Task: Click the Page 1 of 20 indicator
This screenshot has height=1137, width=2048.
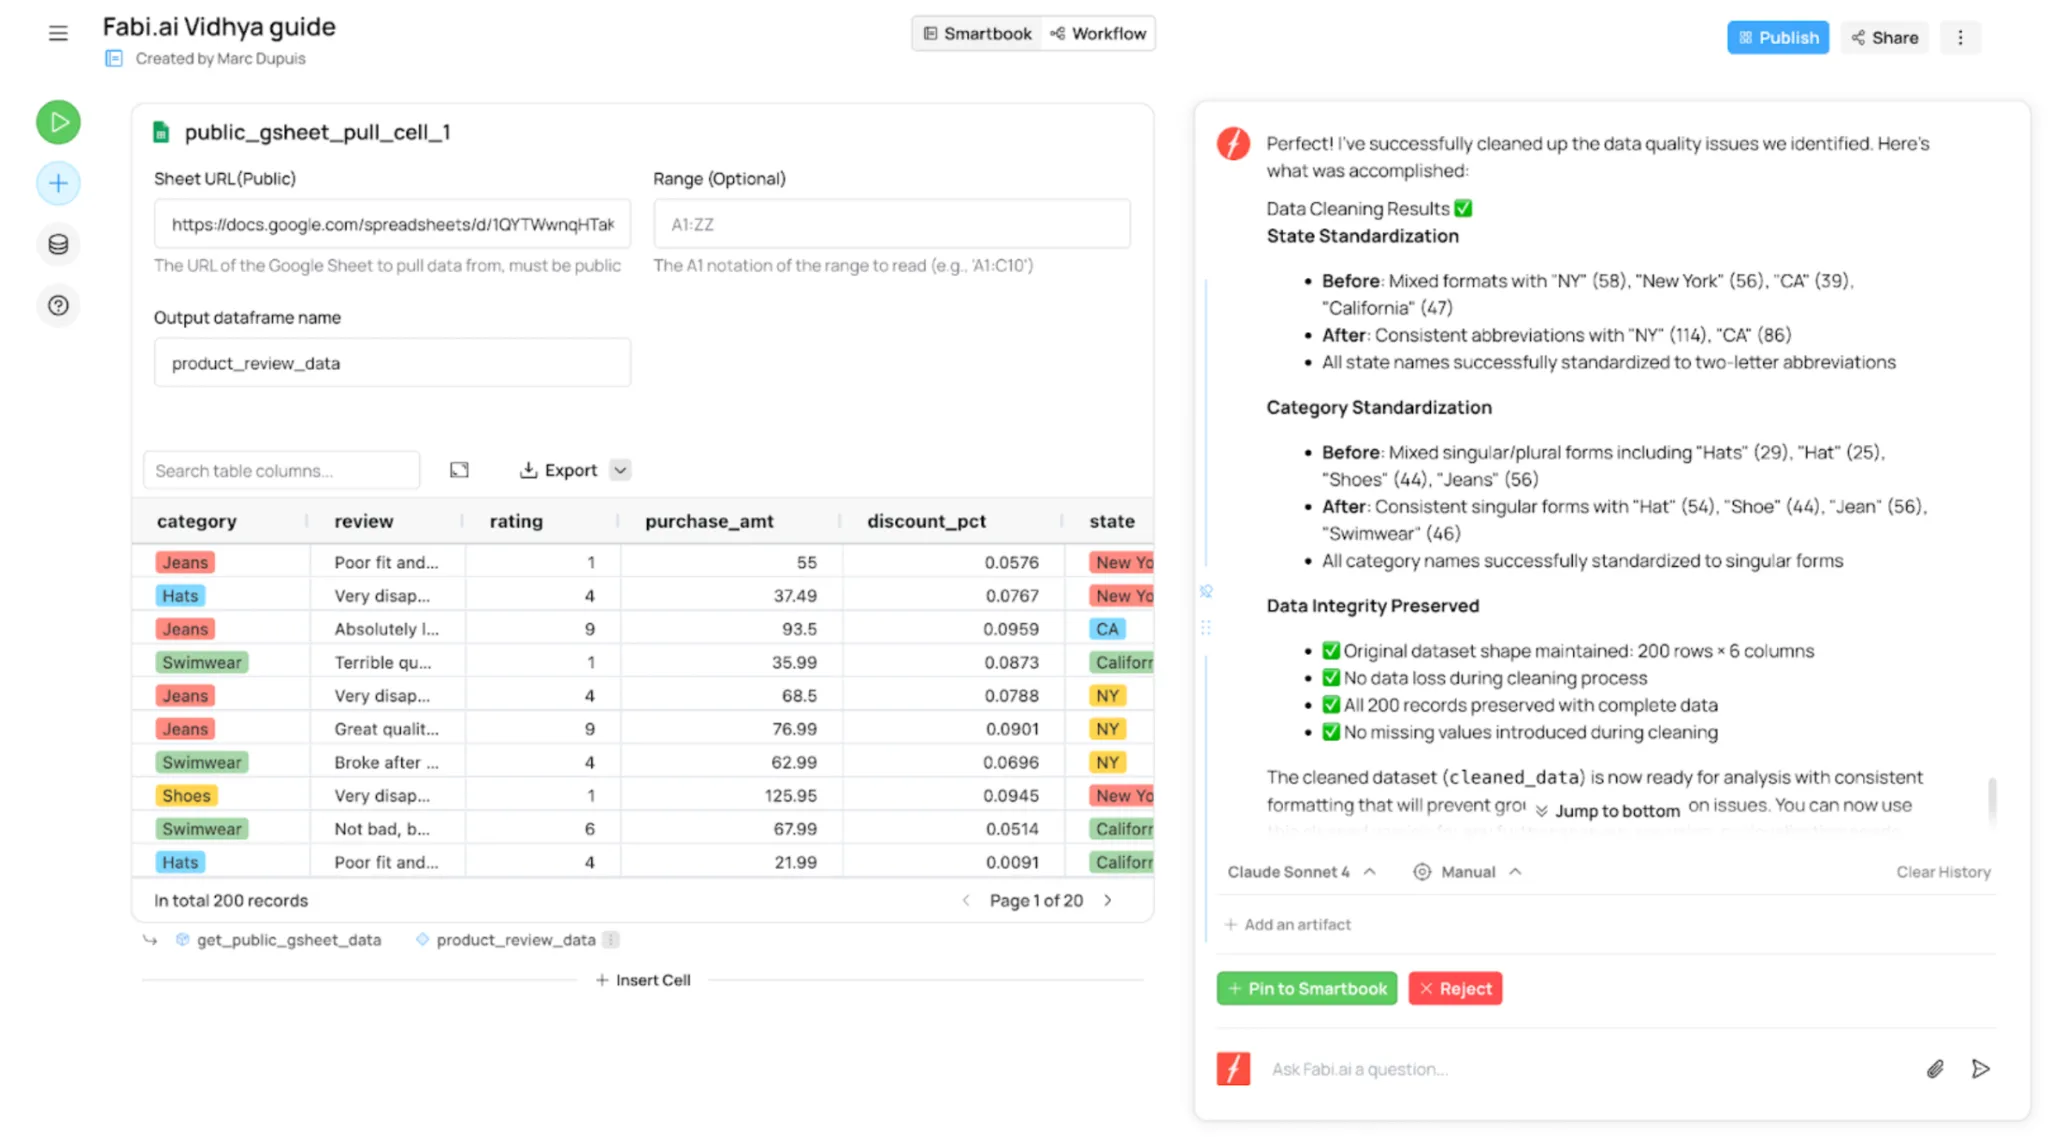Action: click(x=1036, y=900)
